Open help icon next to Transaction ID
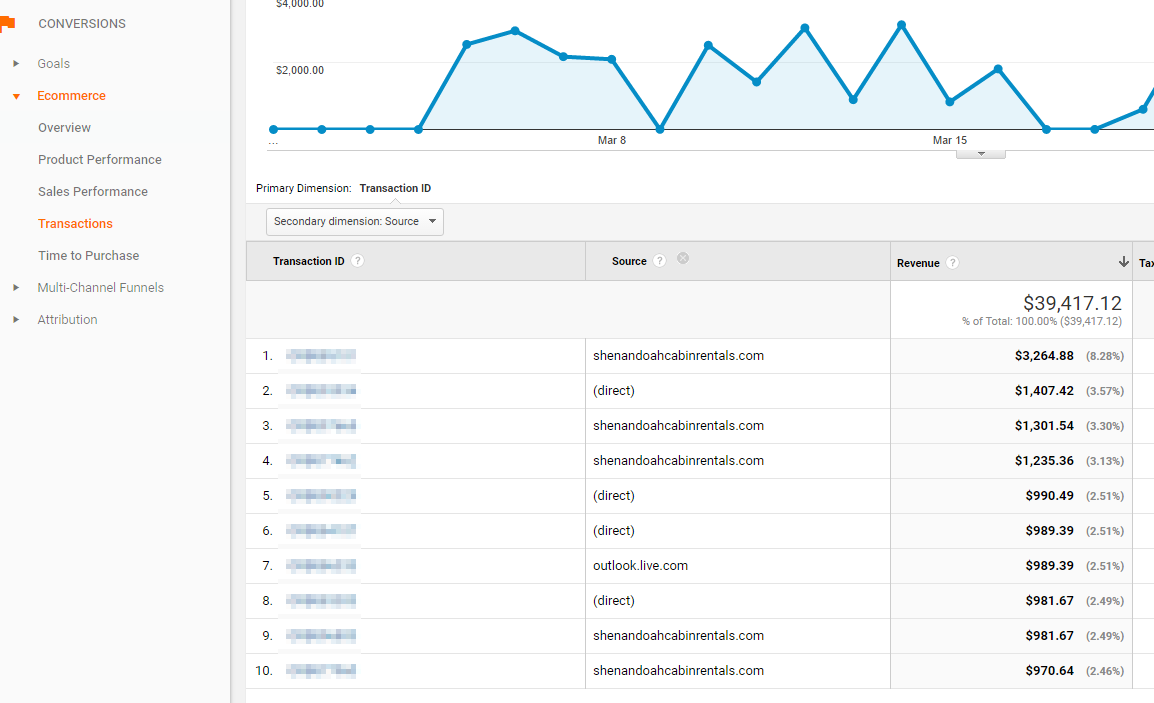This screenshot has height=703, width=1154. point(358,261)
